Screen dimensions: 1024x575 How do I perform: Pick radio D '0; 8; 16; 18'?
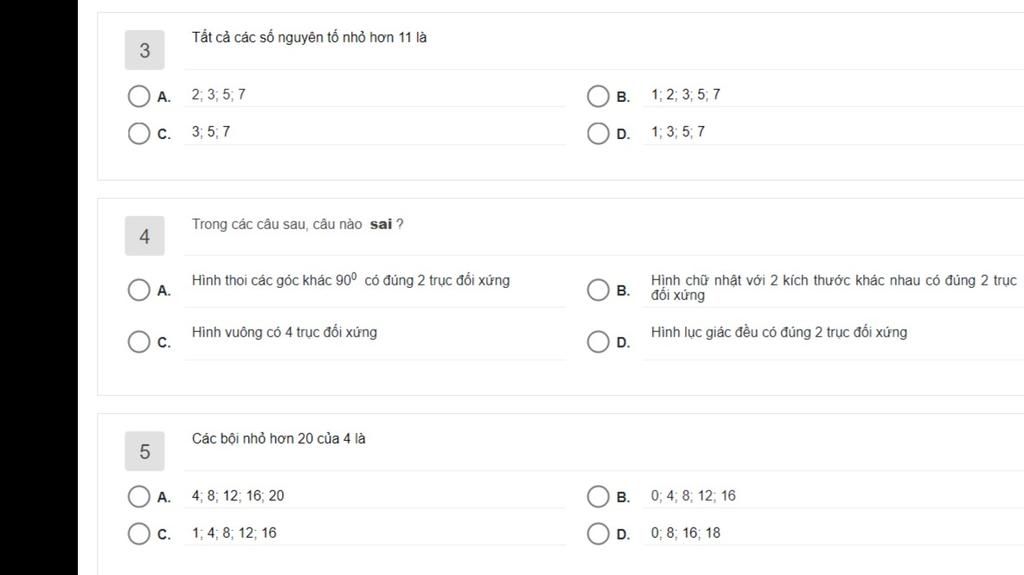point(598,534)
